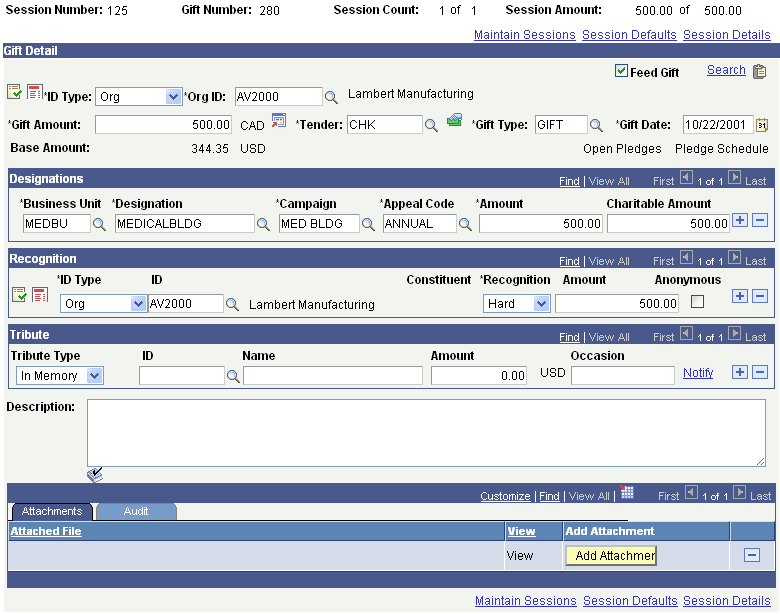Open Tribute ID lookup magnifier

pyautogui.click(x=233, y=377)
